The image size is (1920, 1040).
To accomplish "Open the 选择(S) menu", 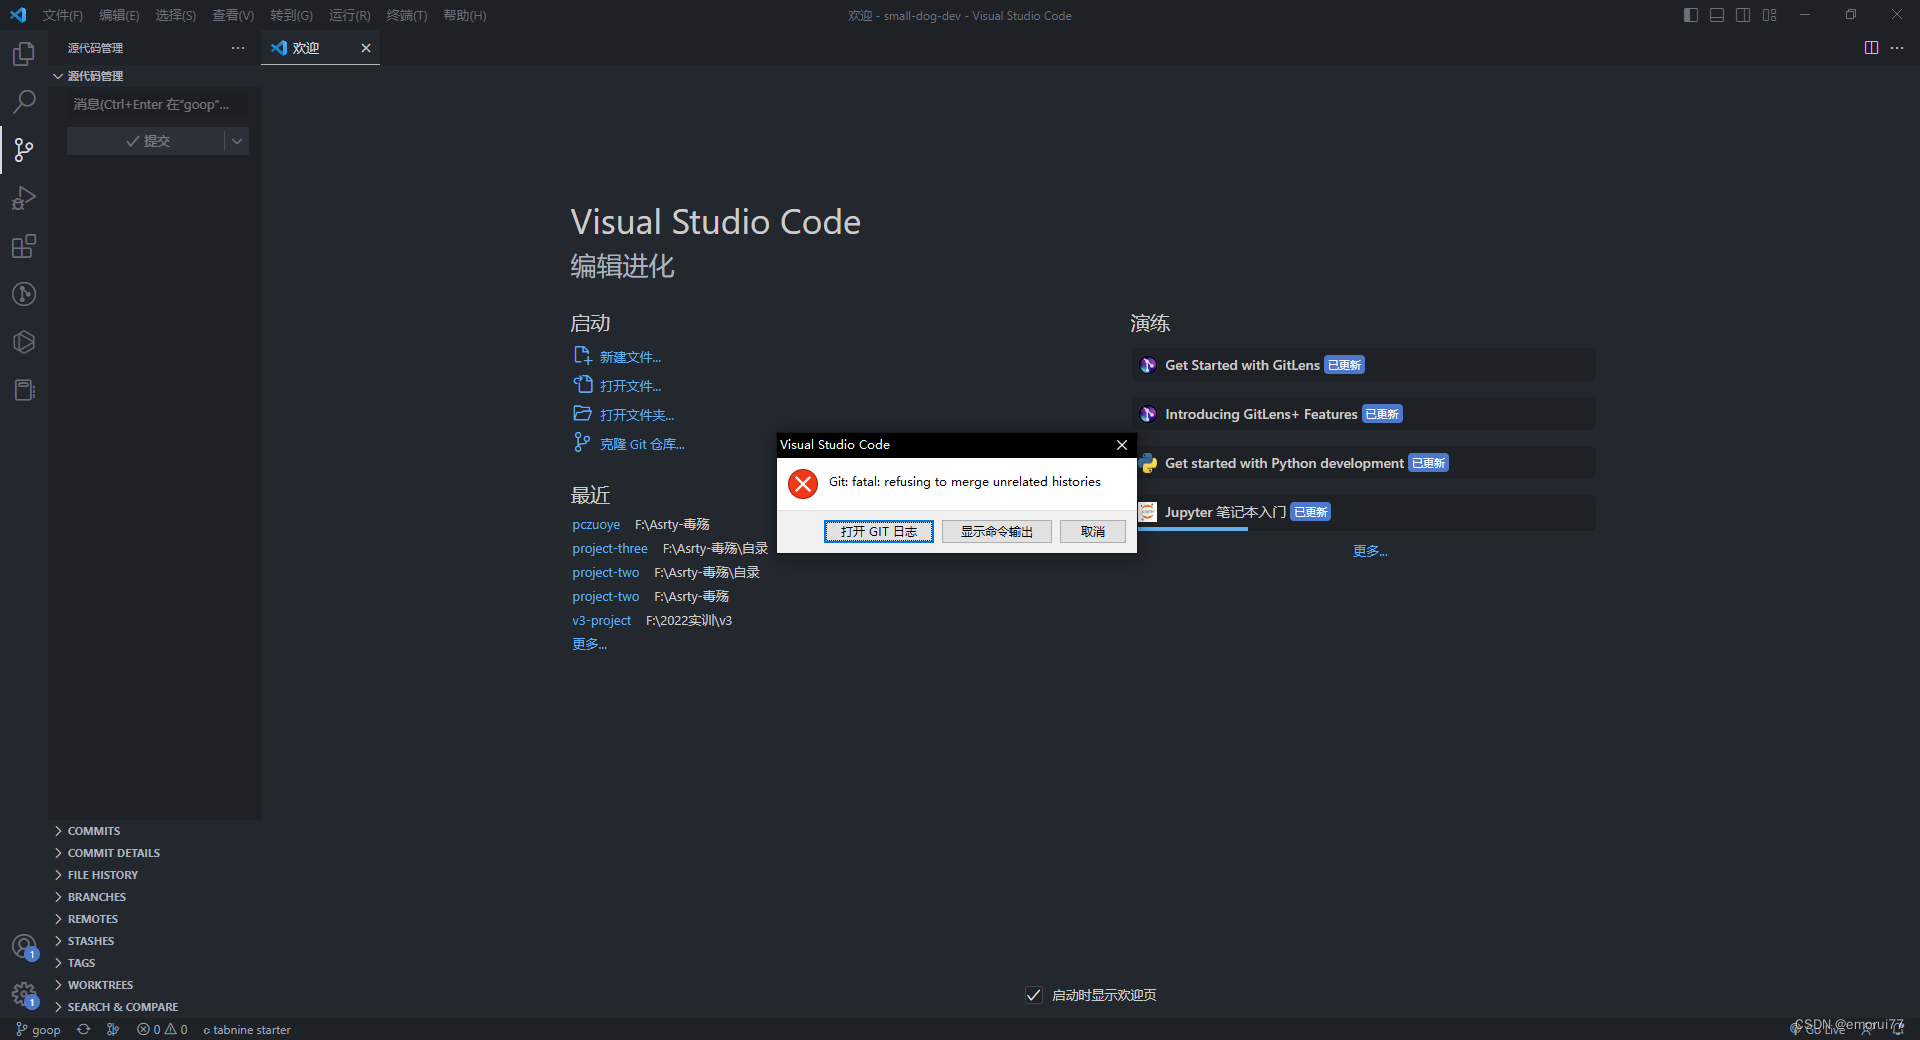I will (175, 15).
